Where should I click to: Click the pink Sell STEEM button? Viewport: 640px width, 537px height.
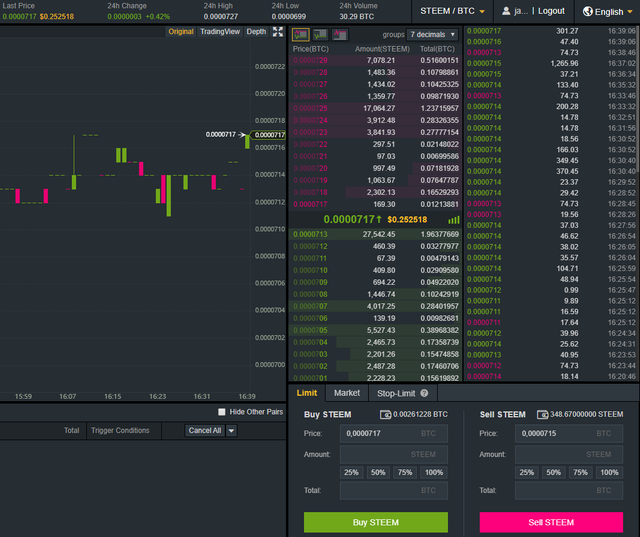point(551,522)
